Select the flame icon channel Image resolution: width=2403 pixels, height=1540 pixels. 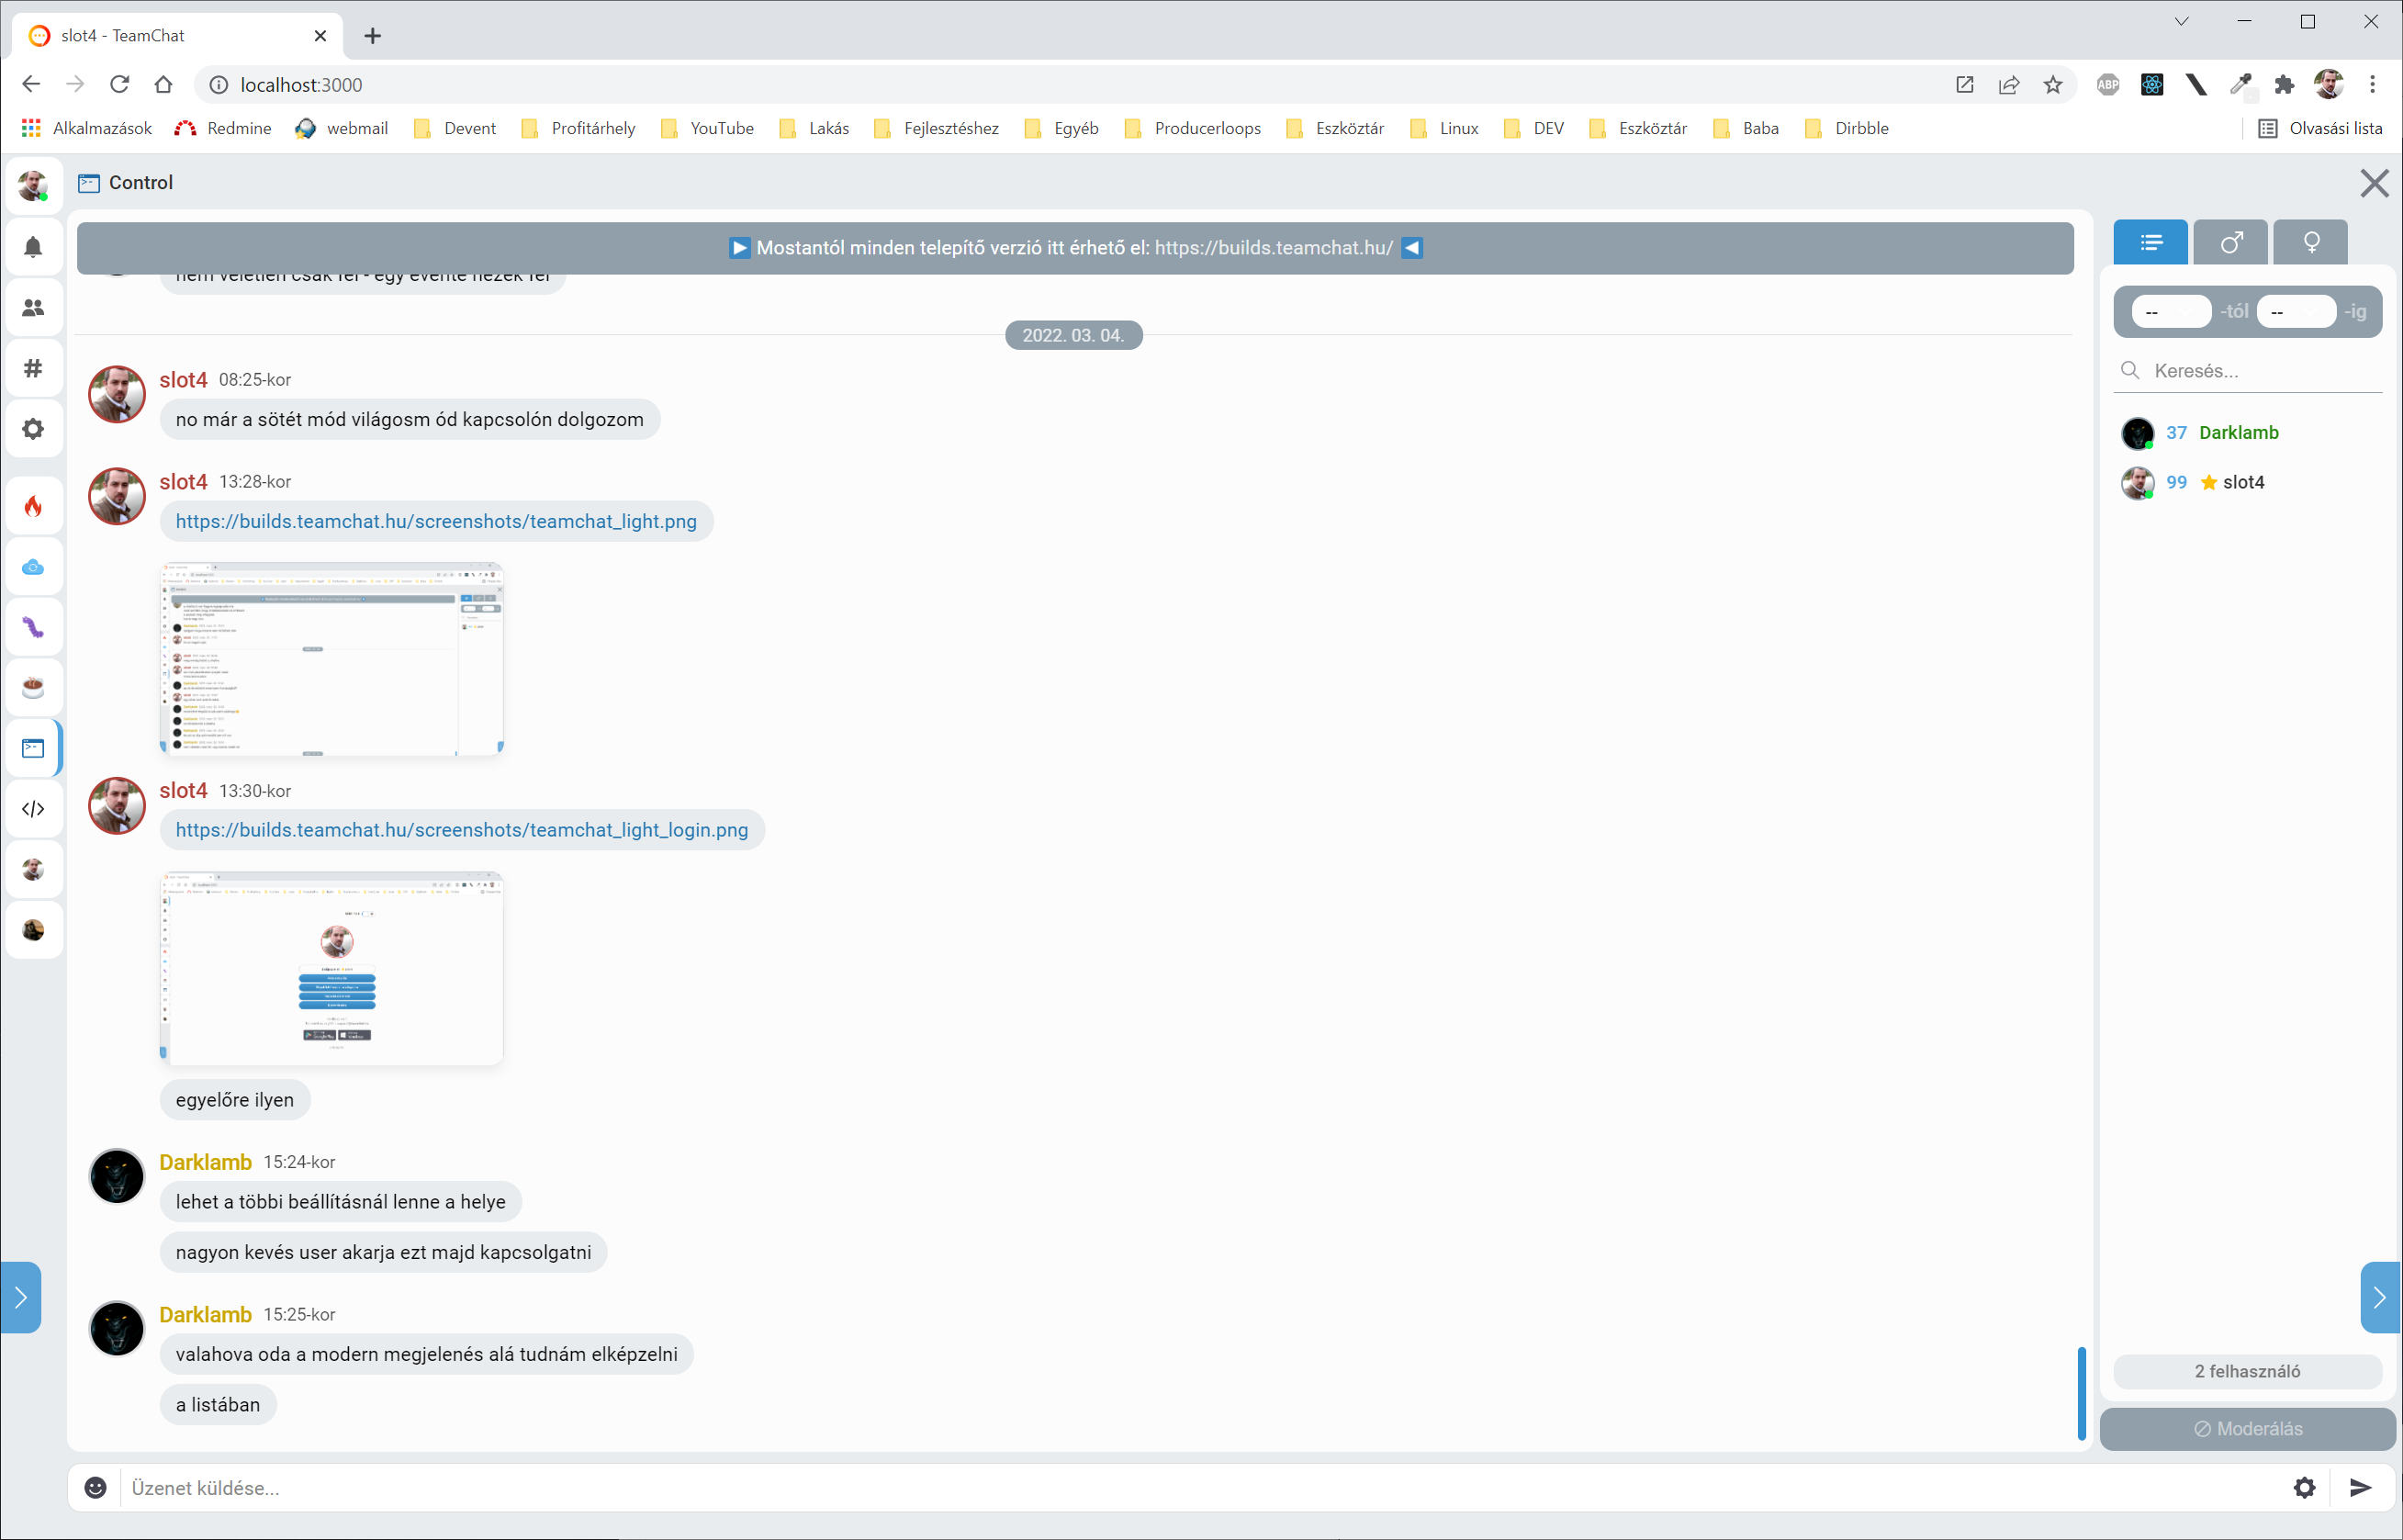pyautogui.click(x=33, y=506)
